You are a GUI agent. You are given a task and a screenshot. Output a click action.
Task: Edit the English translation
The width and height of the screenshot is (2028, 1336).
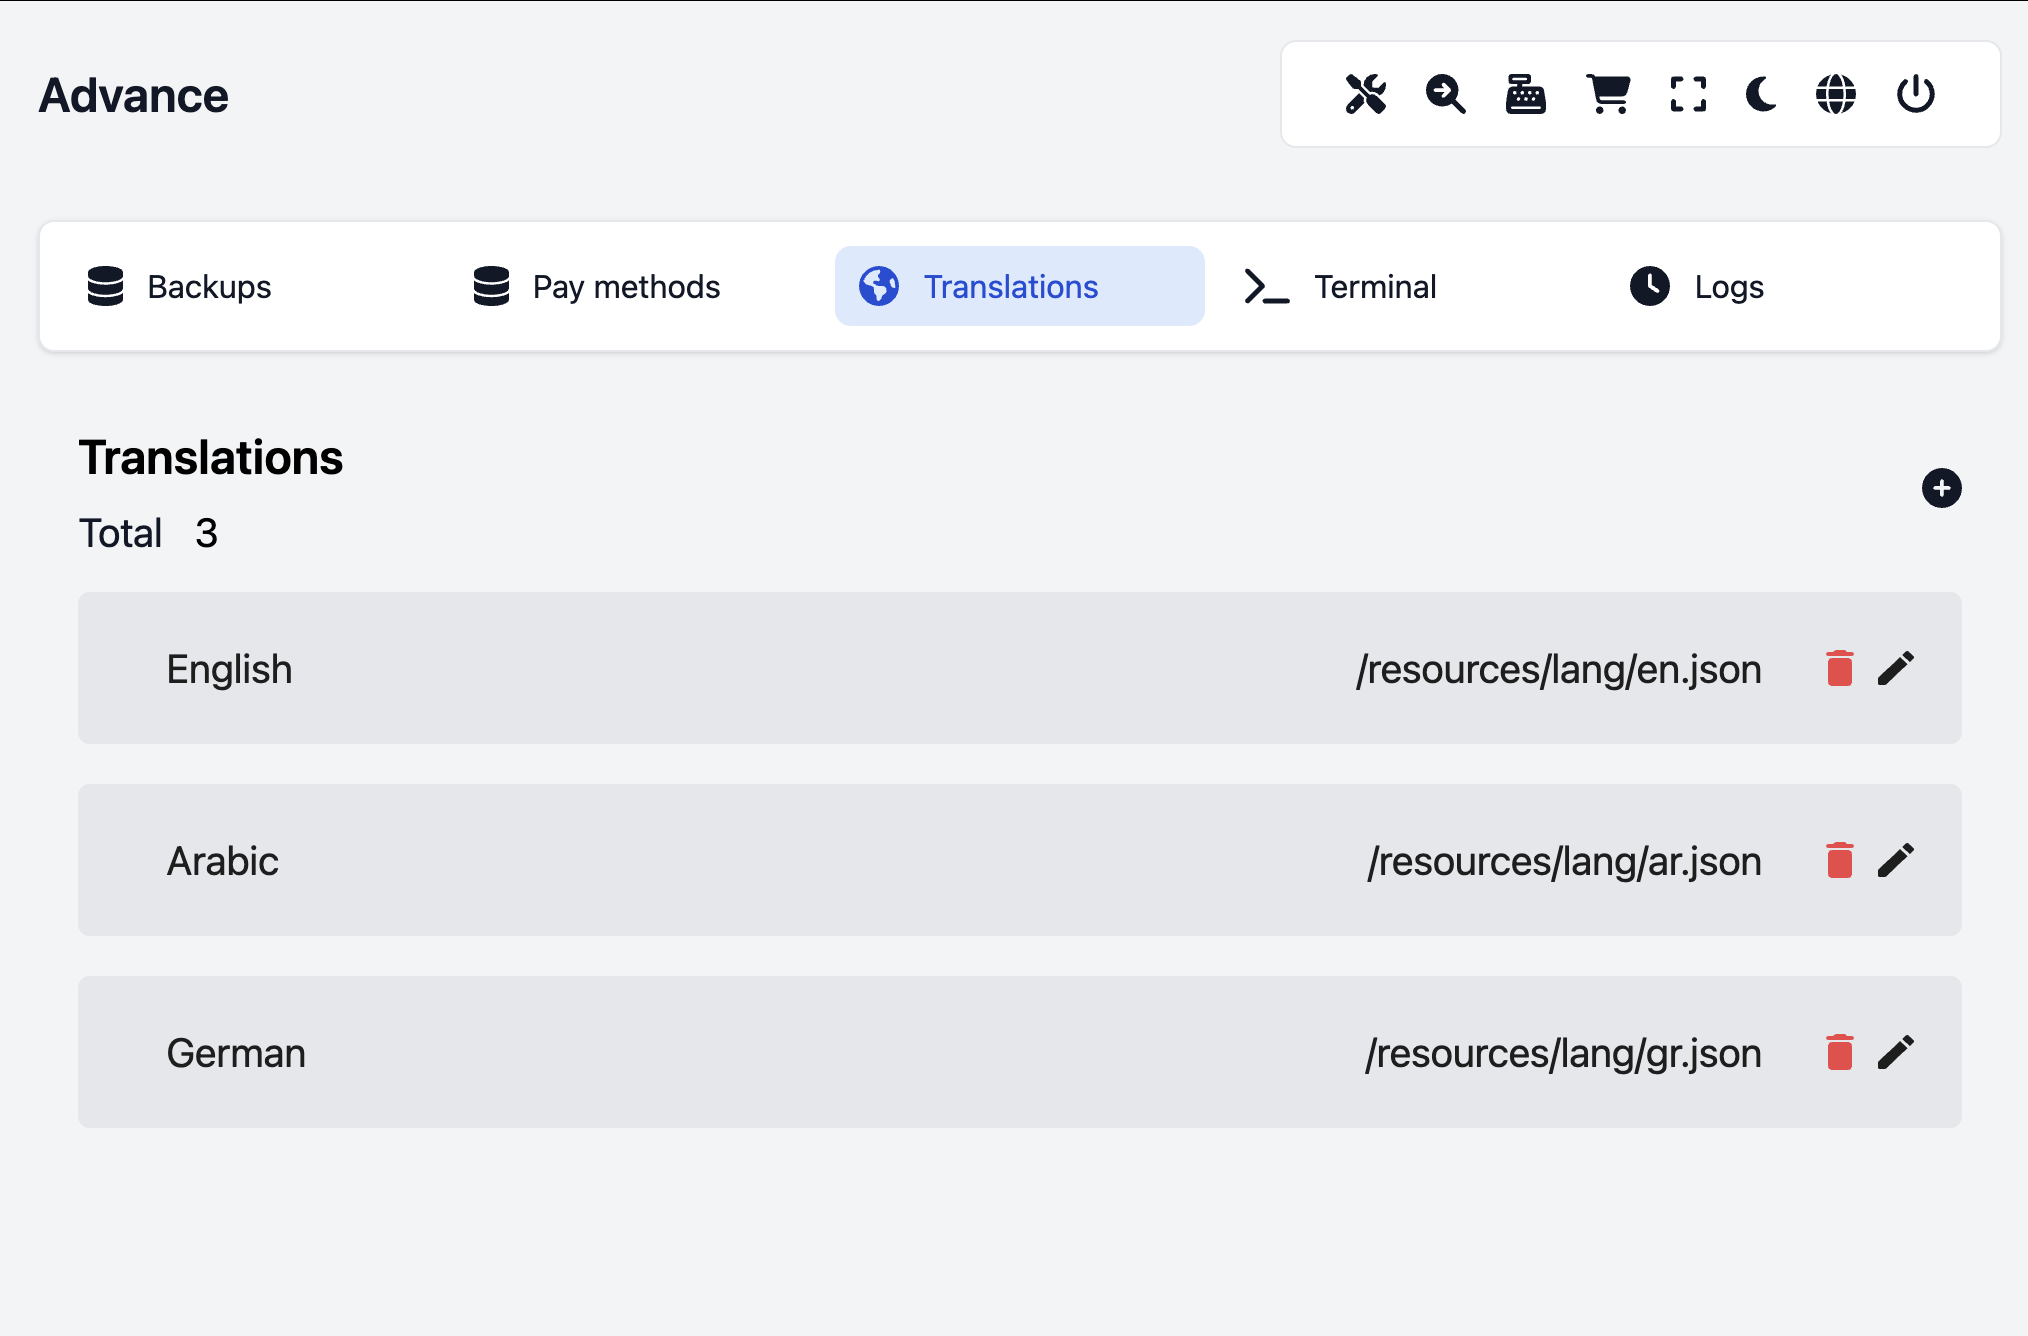pos(1895,668)
